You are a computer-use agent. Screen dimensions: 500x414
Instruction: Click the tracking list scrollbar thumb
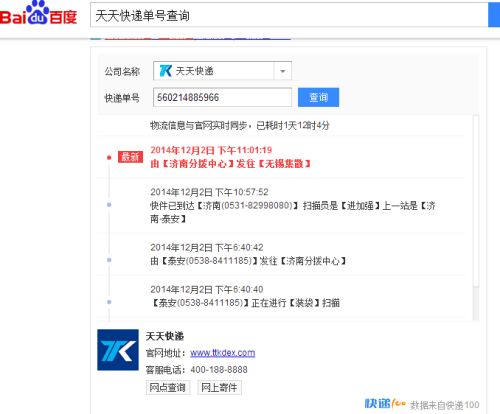(476, 200)
